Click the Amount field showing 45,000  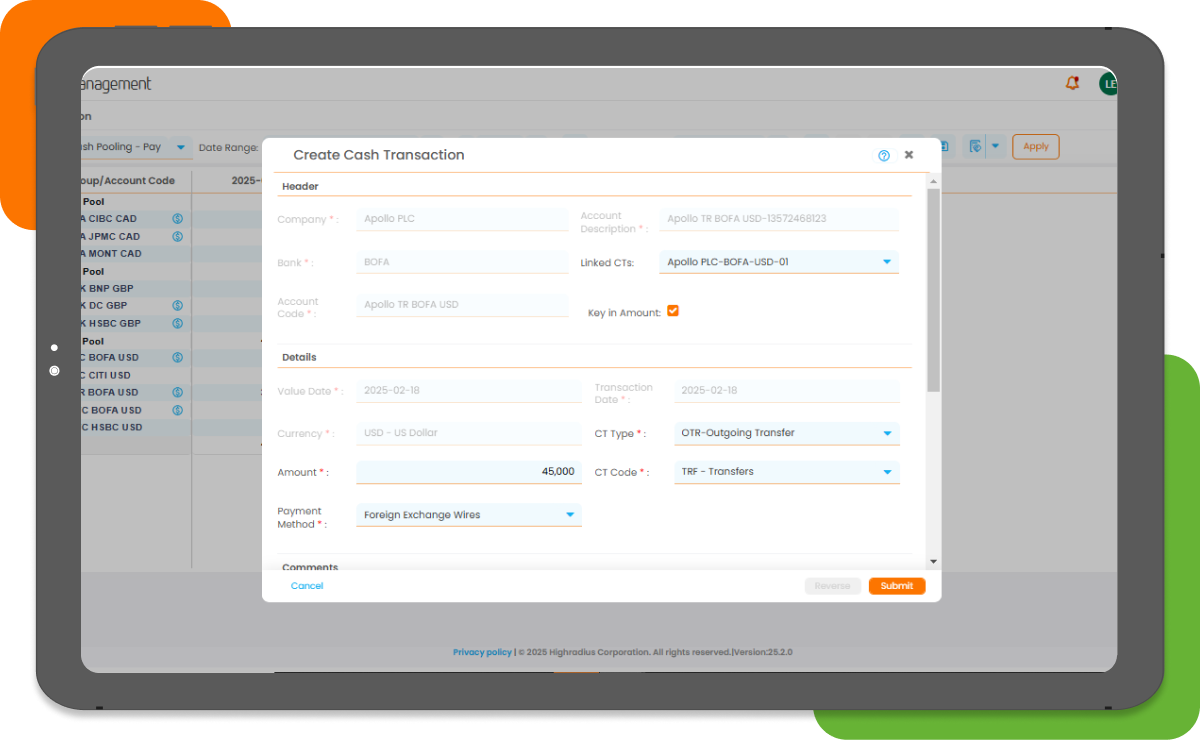468,471
